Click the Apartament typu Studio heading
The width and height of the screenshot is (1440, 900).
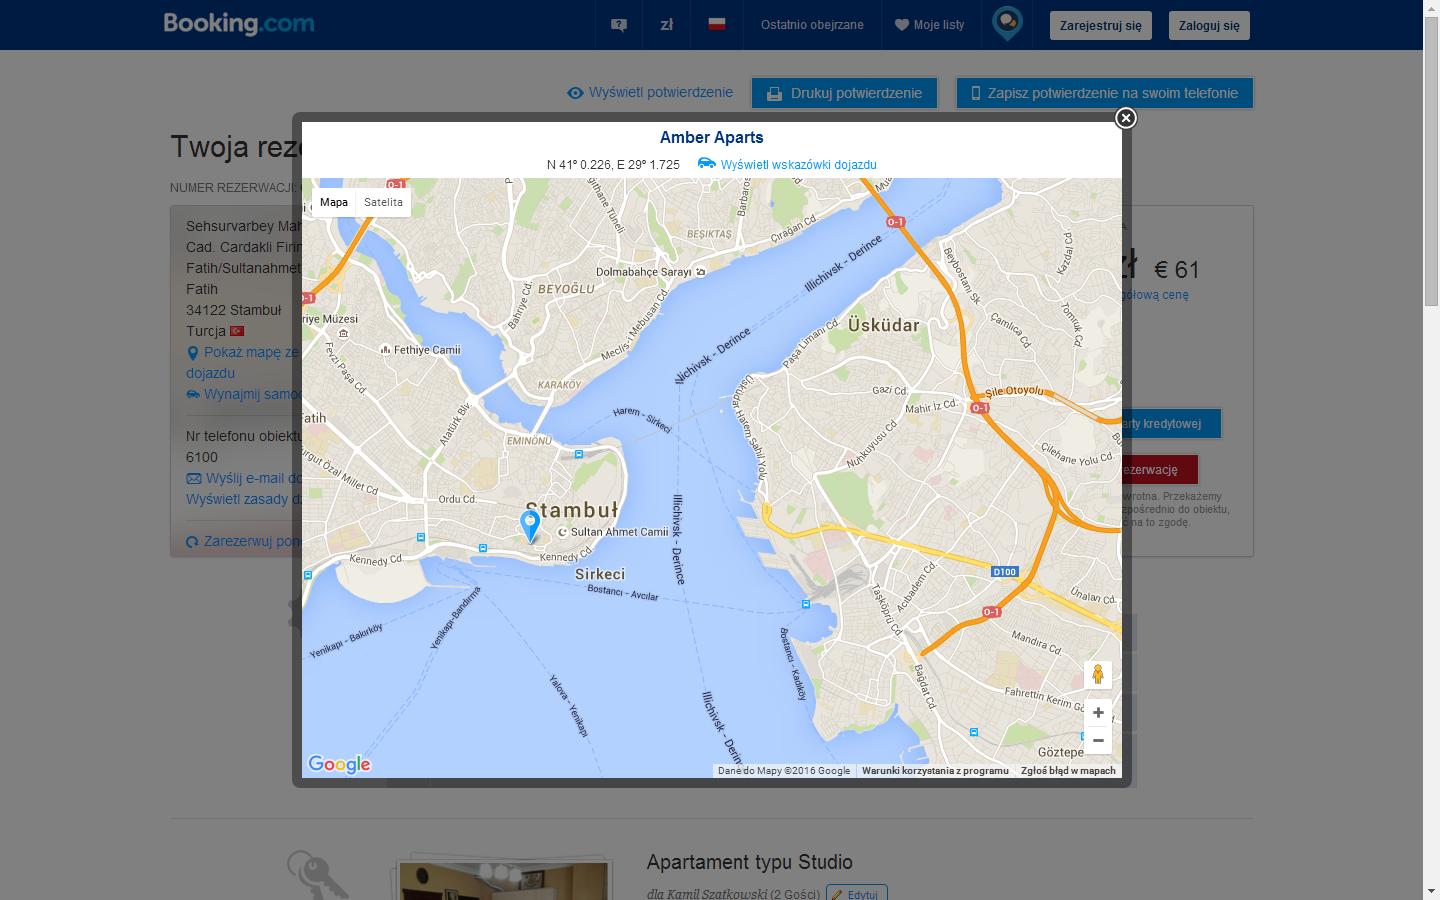click(750, 862)
